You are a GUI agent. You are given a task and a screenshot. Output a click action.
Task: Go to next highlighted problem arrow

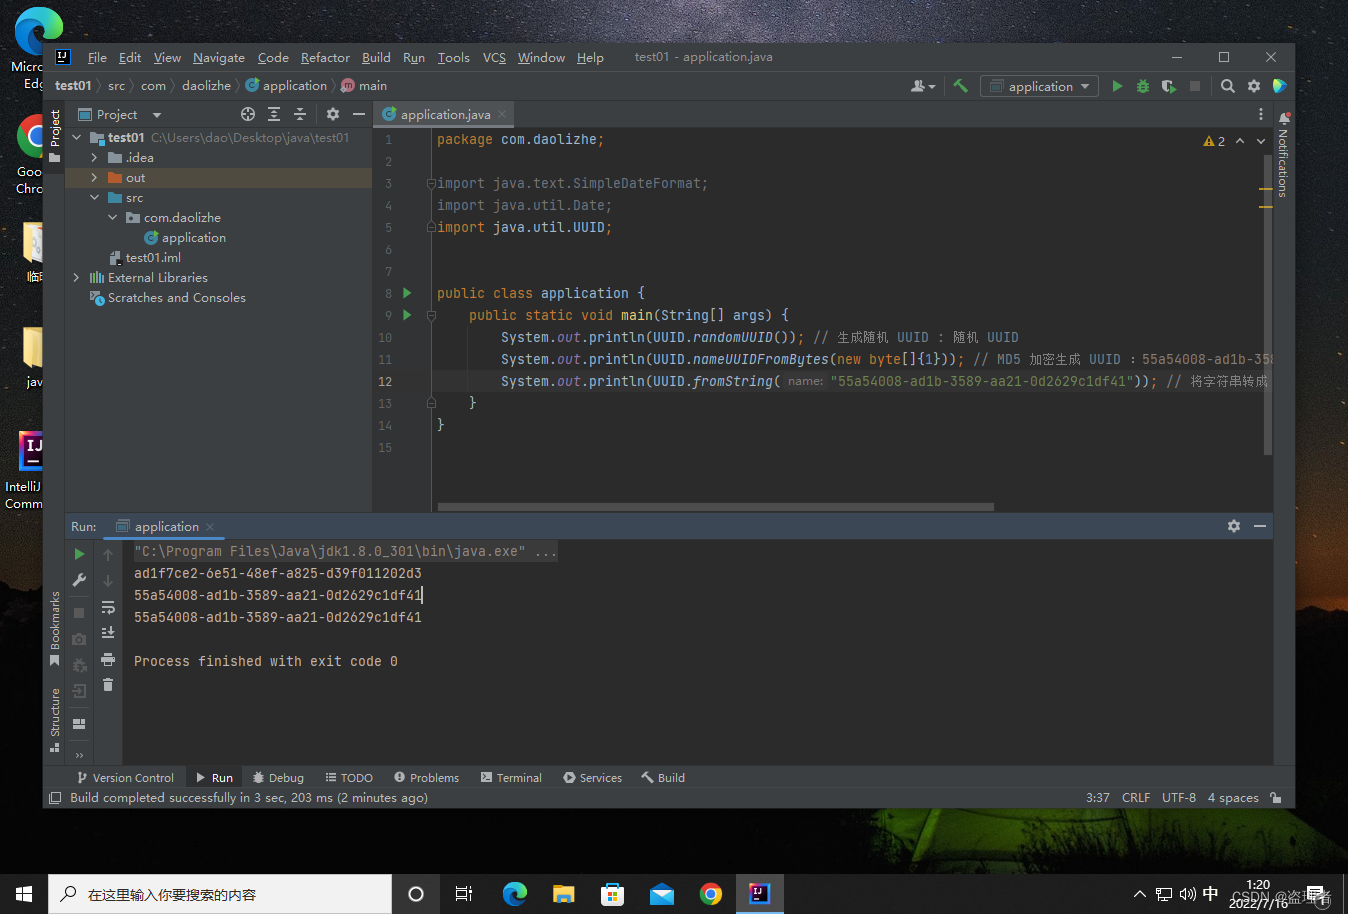click(x=1261, y=141)
